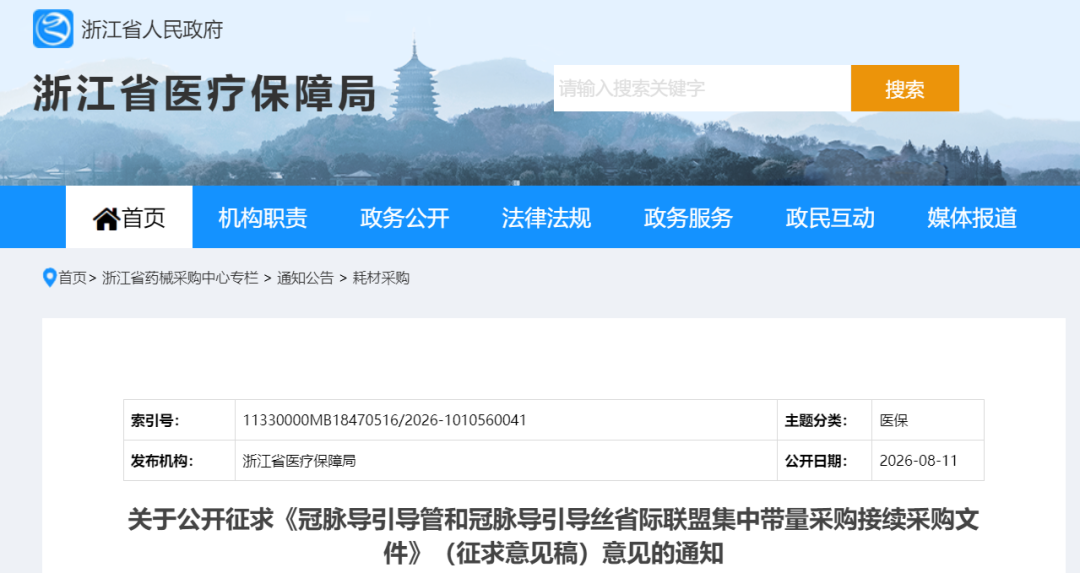The width and height of the screenshot is (1080, 573).
Task: Open the 政务服务 menu item
Action: tap(688, 218)
